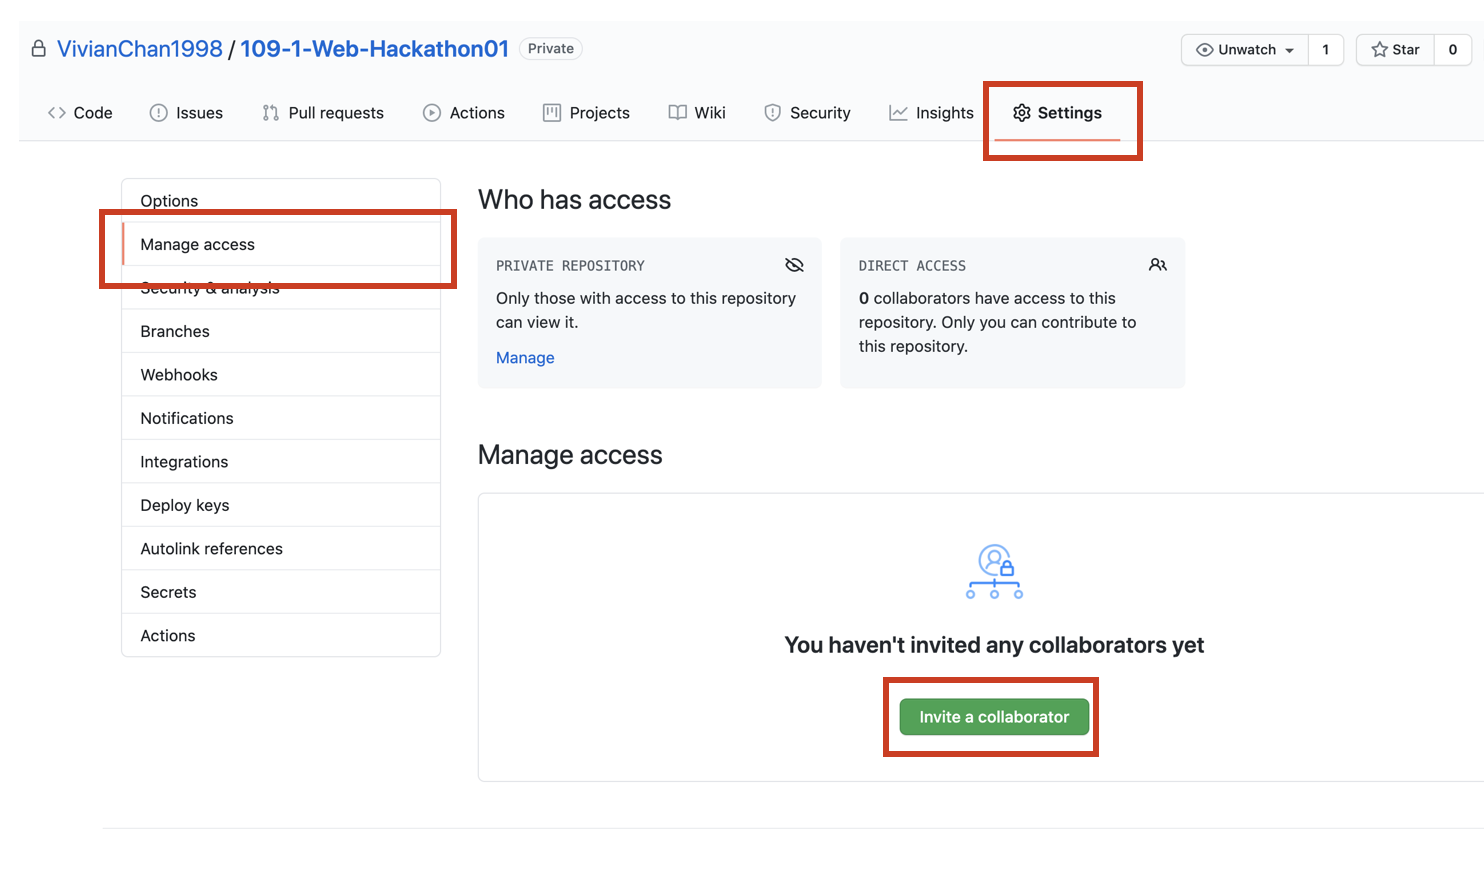Viewport: 1484px width, 880px height.
Task: Open Notifications settings
Action: coord(281,418)
